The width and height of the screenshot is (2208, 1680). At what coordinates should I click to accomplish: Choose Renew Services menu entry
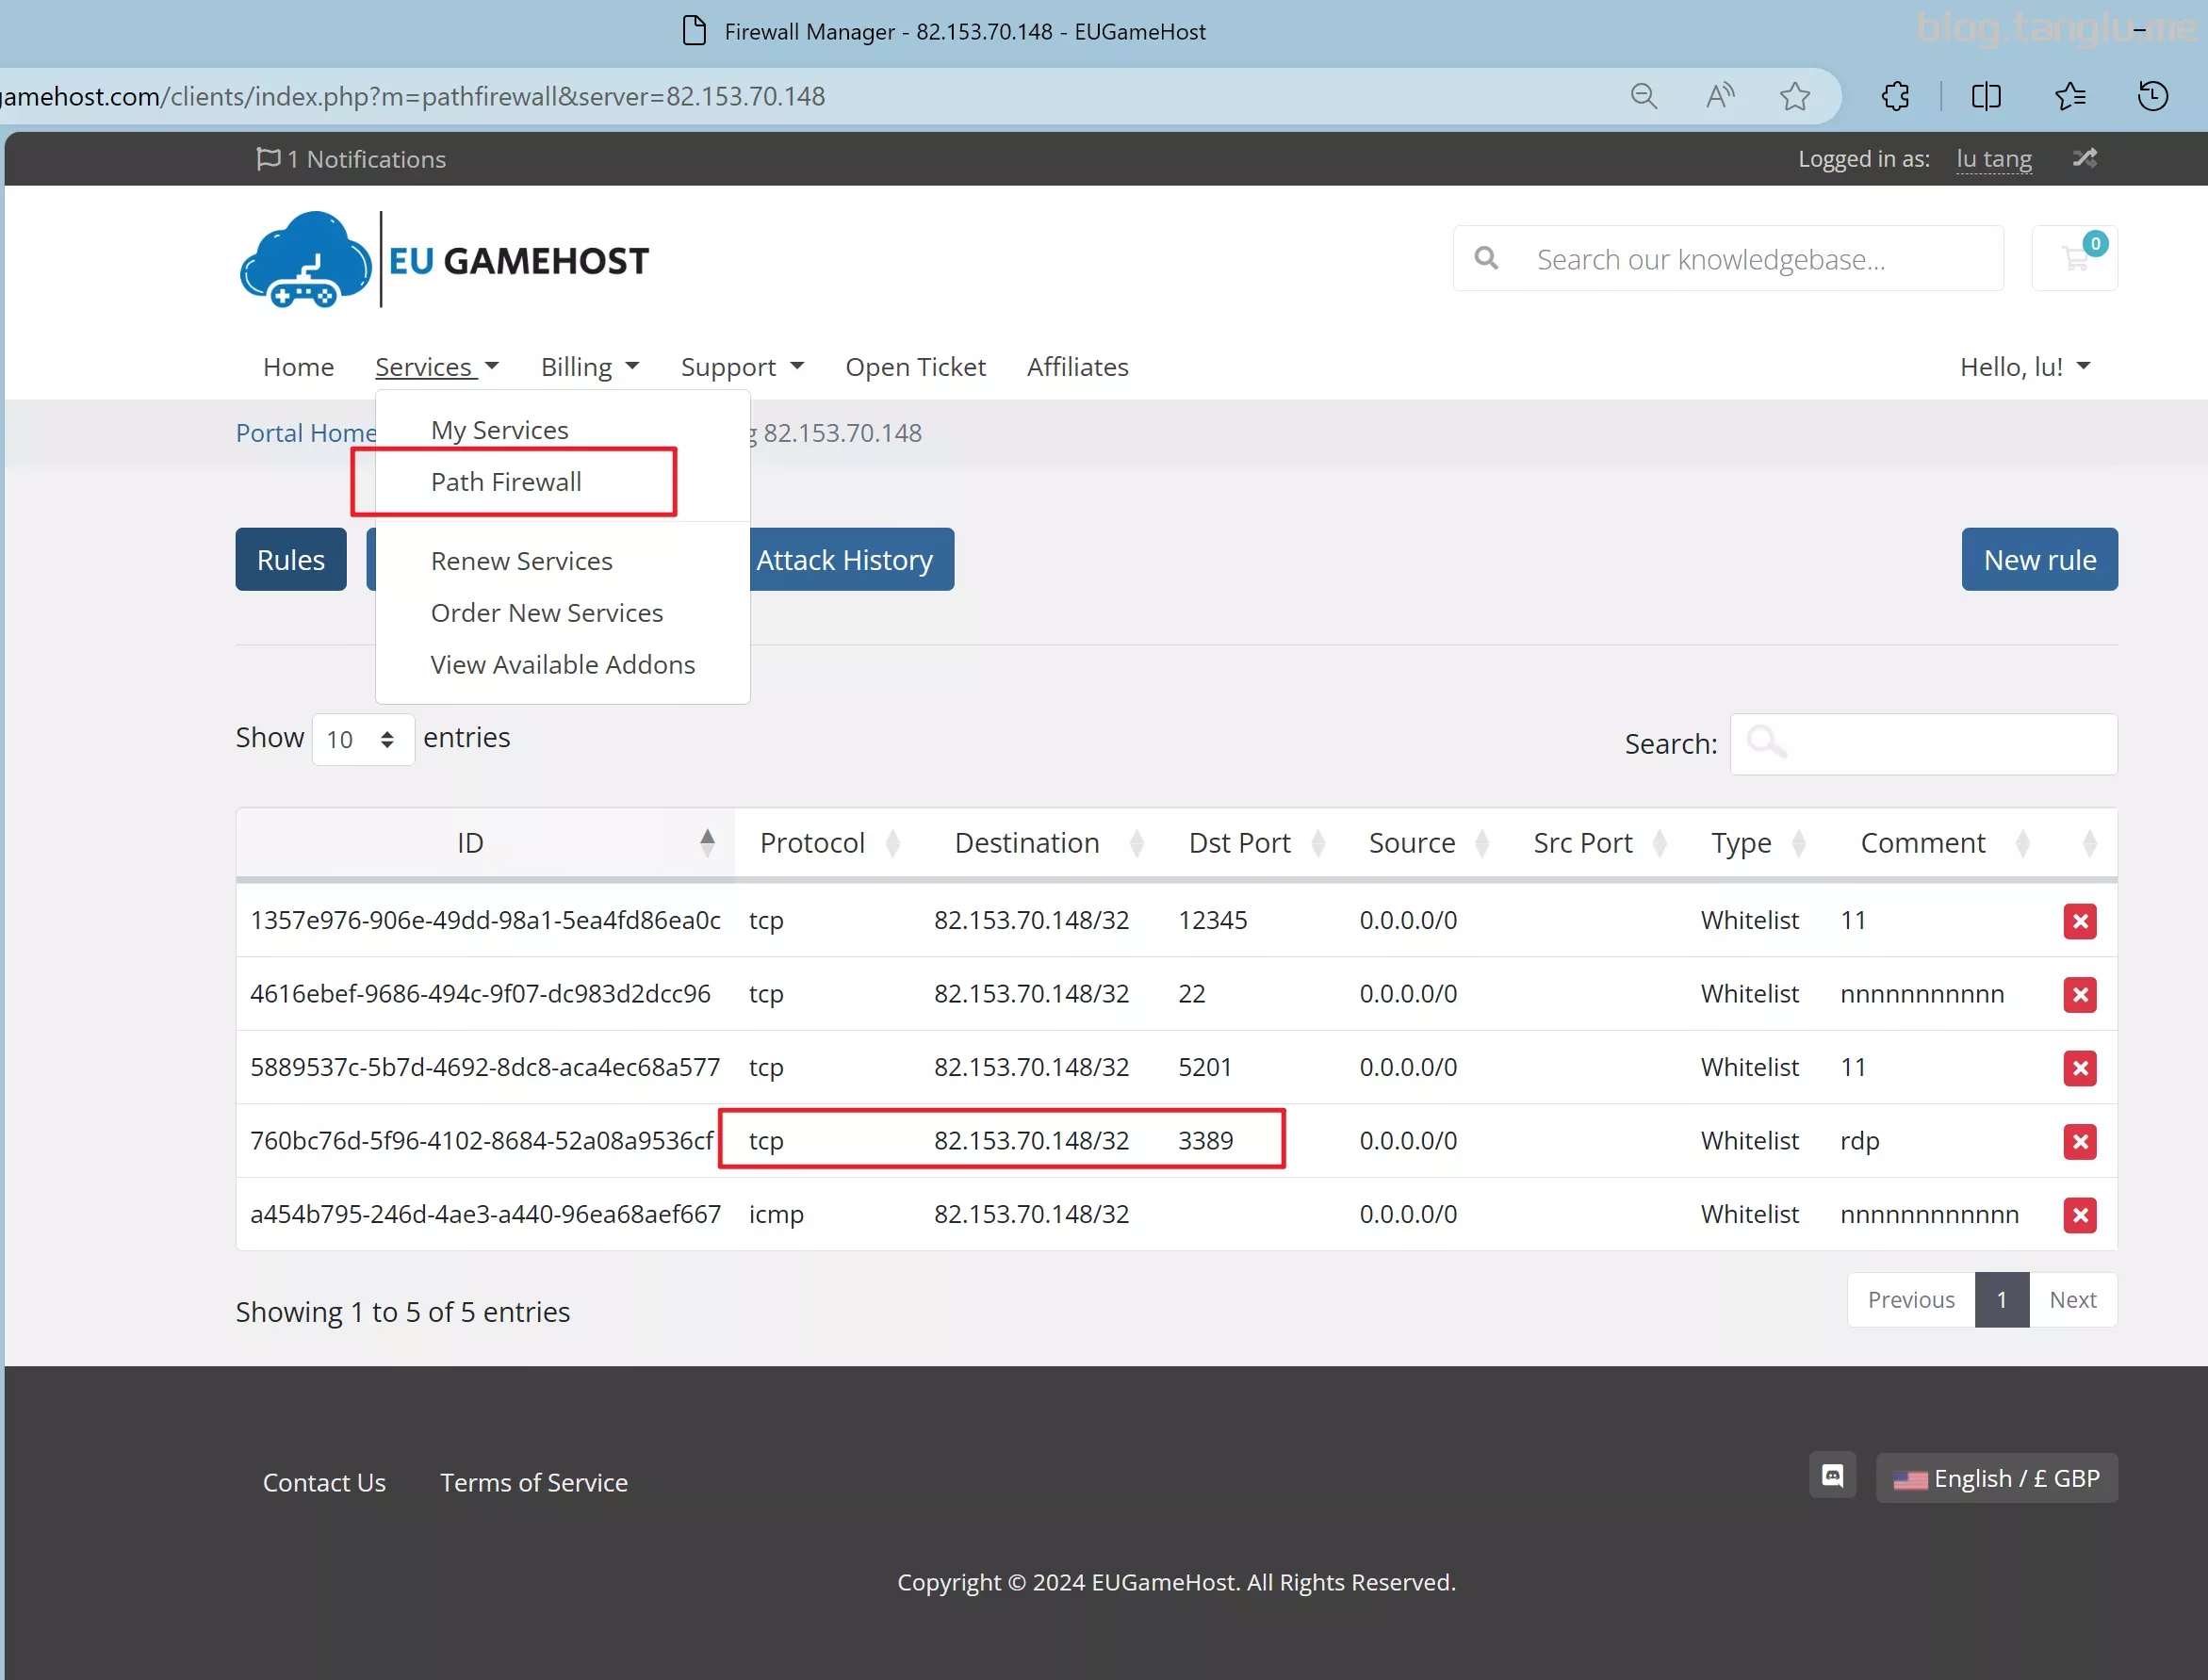[x=522, y=561]
